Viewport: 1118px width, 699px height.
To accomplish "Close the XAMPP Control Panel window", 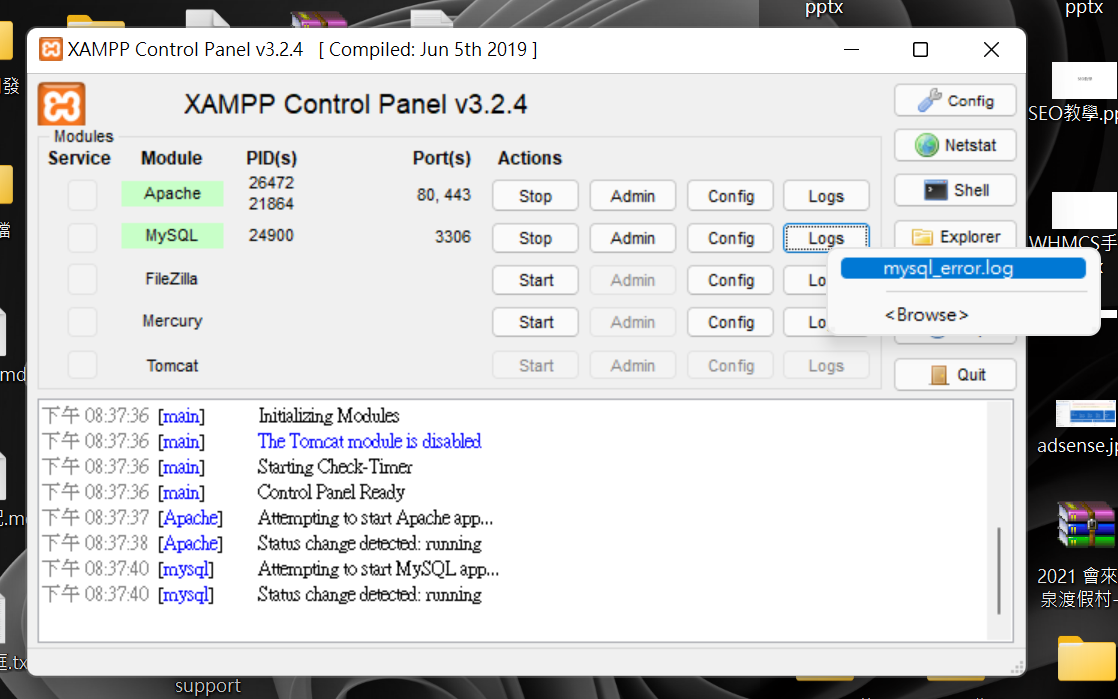I will coord(991,49).
